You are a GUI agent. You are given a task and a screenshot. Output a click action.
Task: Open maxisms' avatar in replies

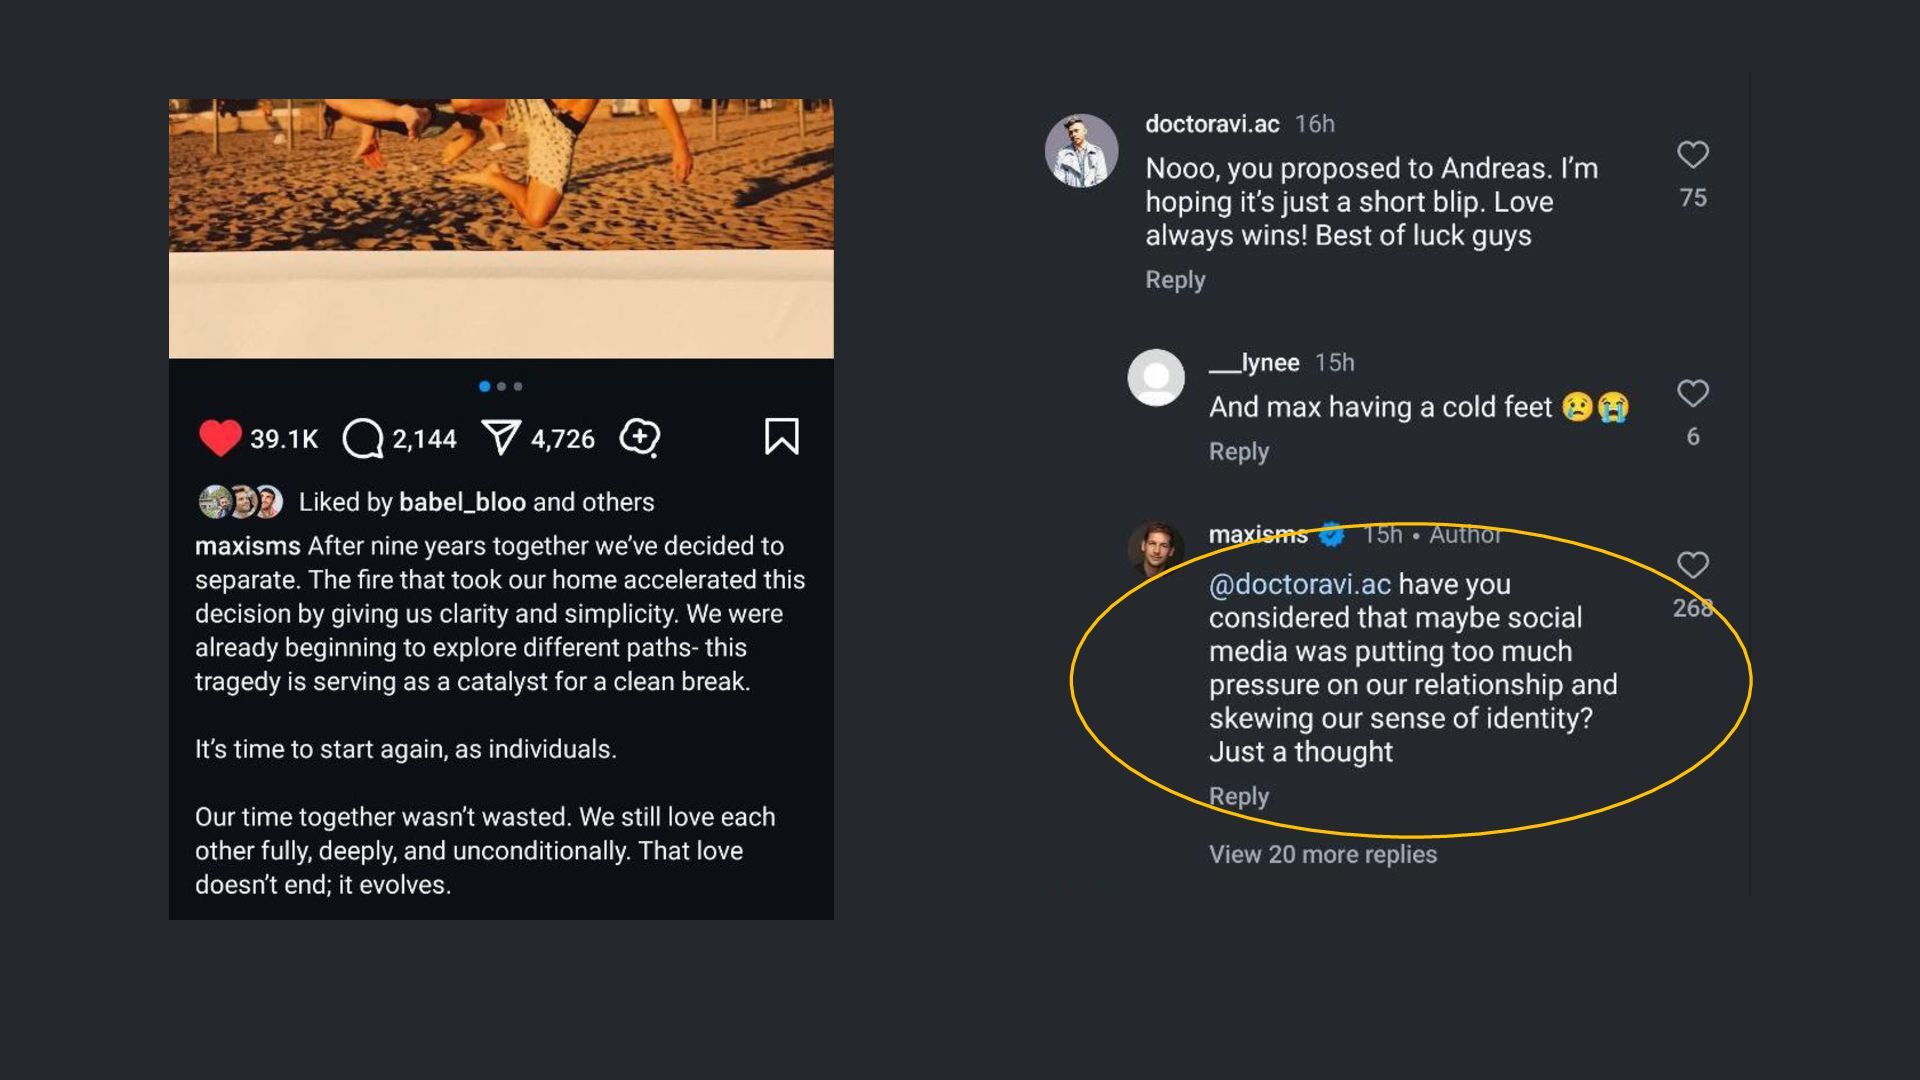pyautogui.click(x=1156, y=547)
